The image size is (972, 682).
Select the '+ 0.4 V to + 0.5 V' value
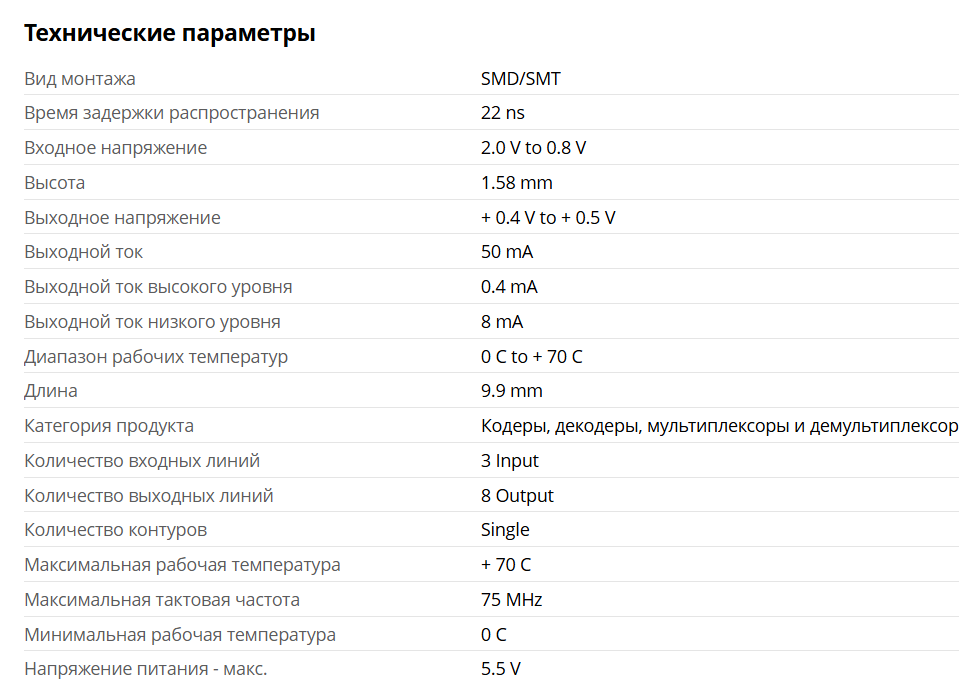[x=548, y=218]
